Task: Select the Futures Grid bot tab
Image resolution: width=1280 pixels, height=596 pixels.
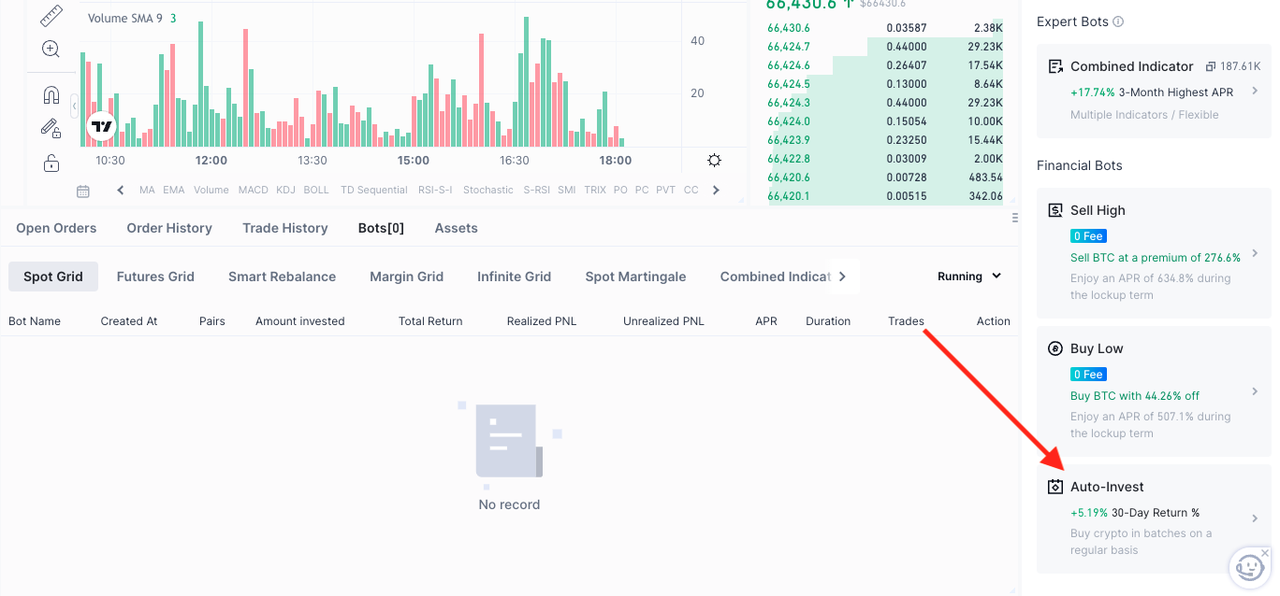Action: 155,276
